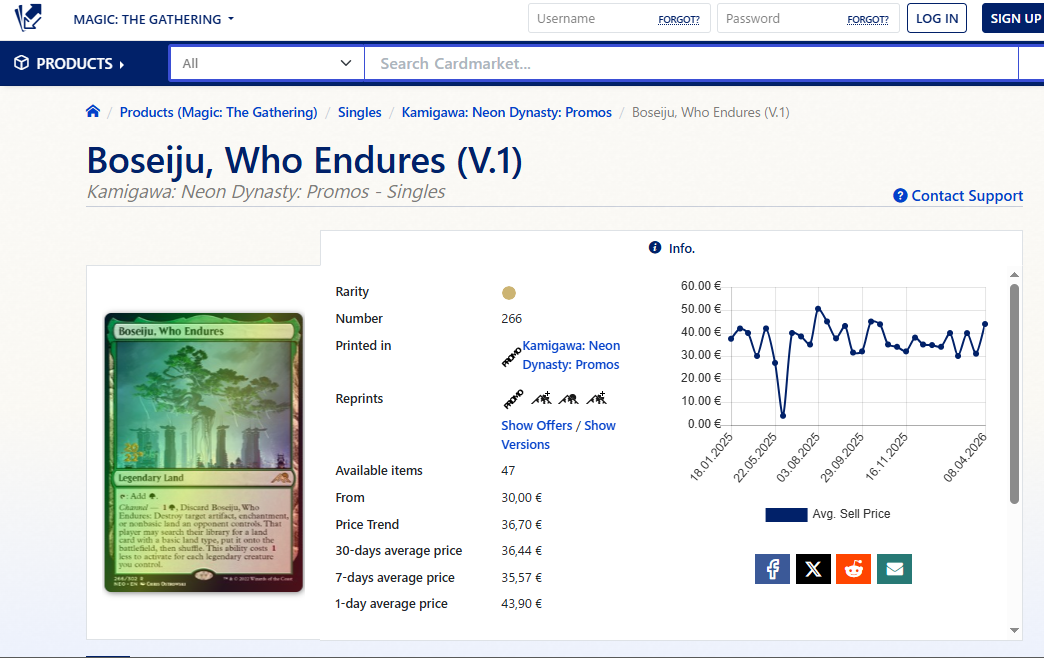Screen dimensions: 1044x658
Task: Click the scrollbar down arrow
Action: (1014, 630)
